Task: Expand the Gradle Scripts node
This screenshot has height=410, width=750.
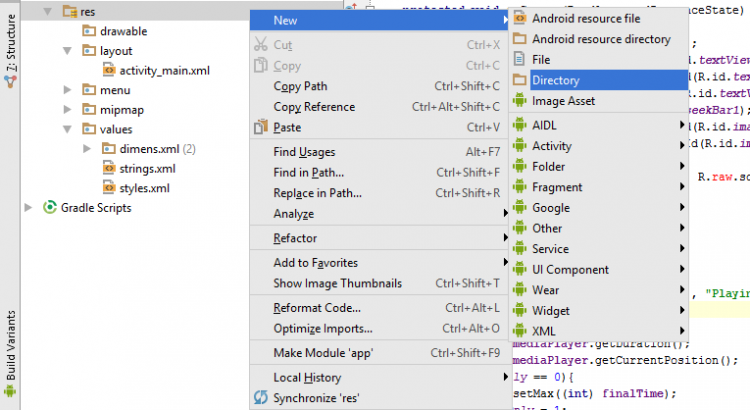Action: click(x=28, y=208)
